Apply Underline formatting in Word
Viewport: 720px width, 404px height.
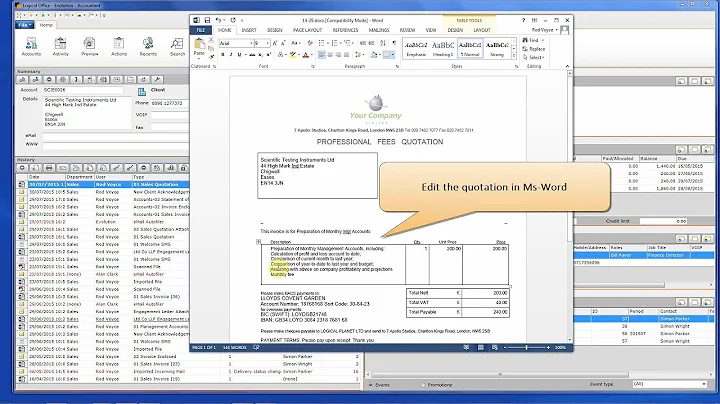coord(239,55)
